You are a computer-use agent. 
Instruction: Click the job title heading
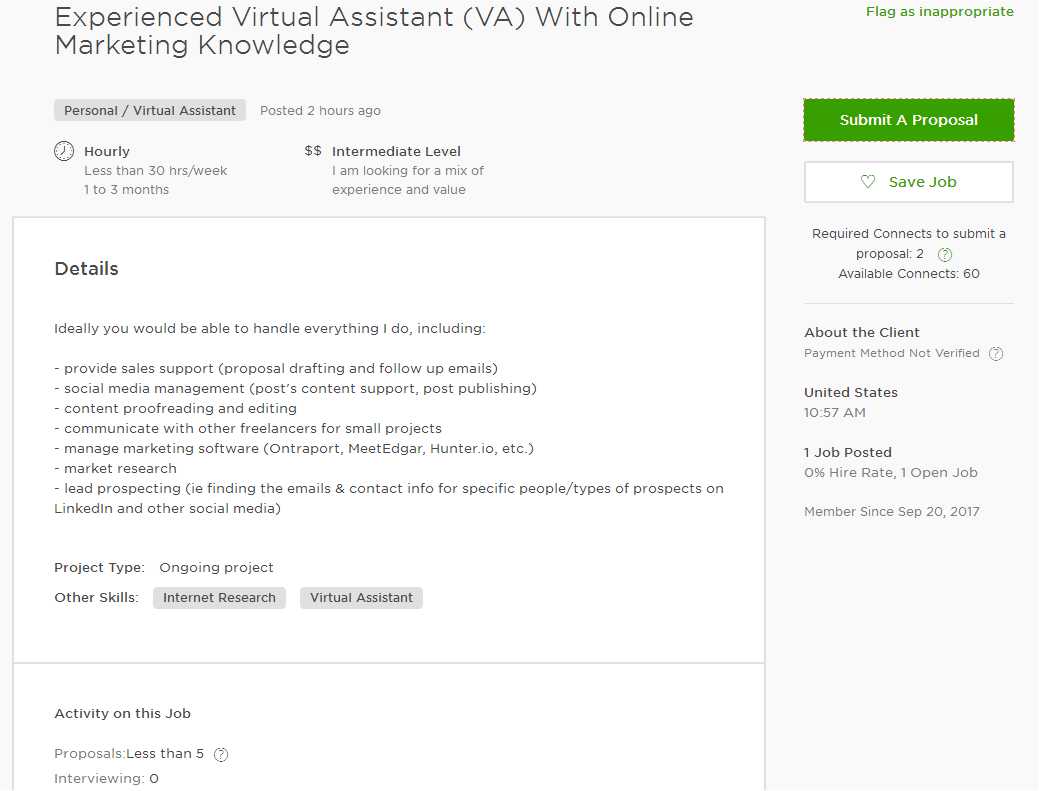pos(374,30)
